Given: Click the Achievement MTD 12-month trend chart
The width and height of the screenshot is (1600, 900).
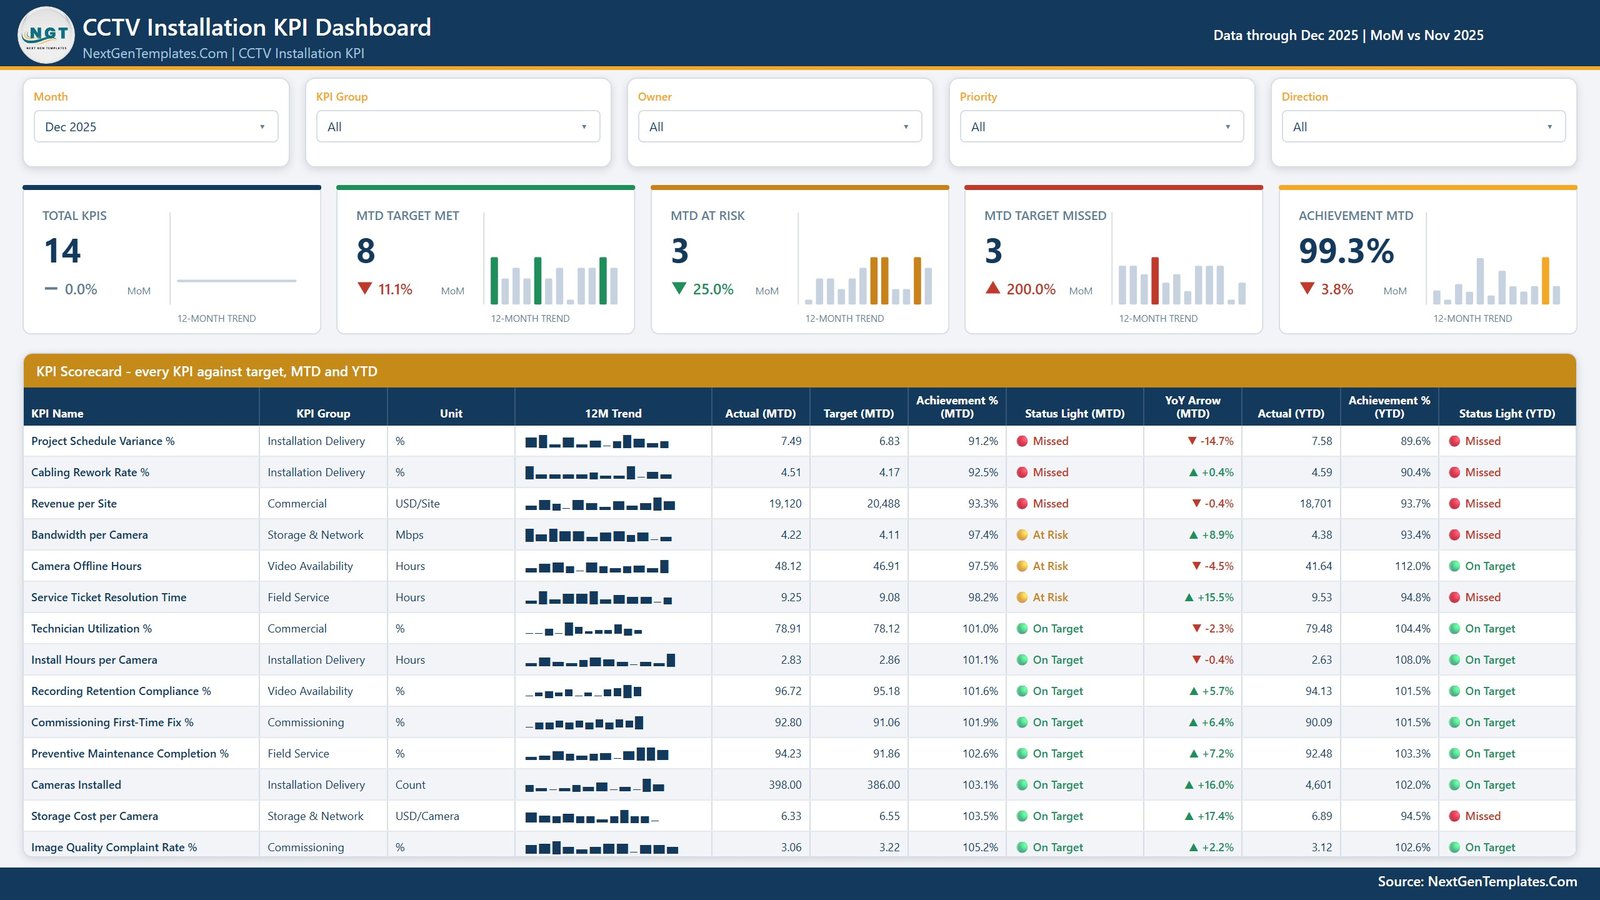Looking at the screenshot, I should [x=1496, y=280].
